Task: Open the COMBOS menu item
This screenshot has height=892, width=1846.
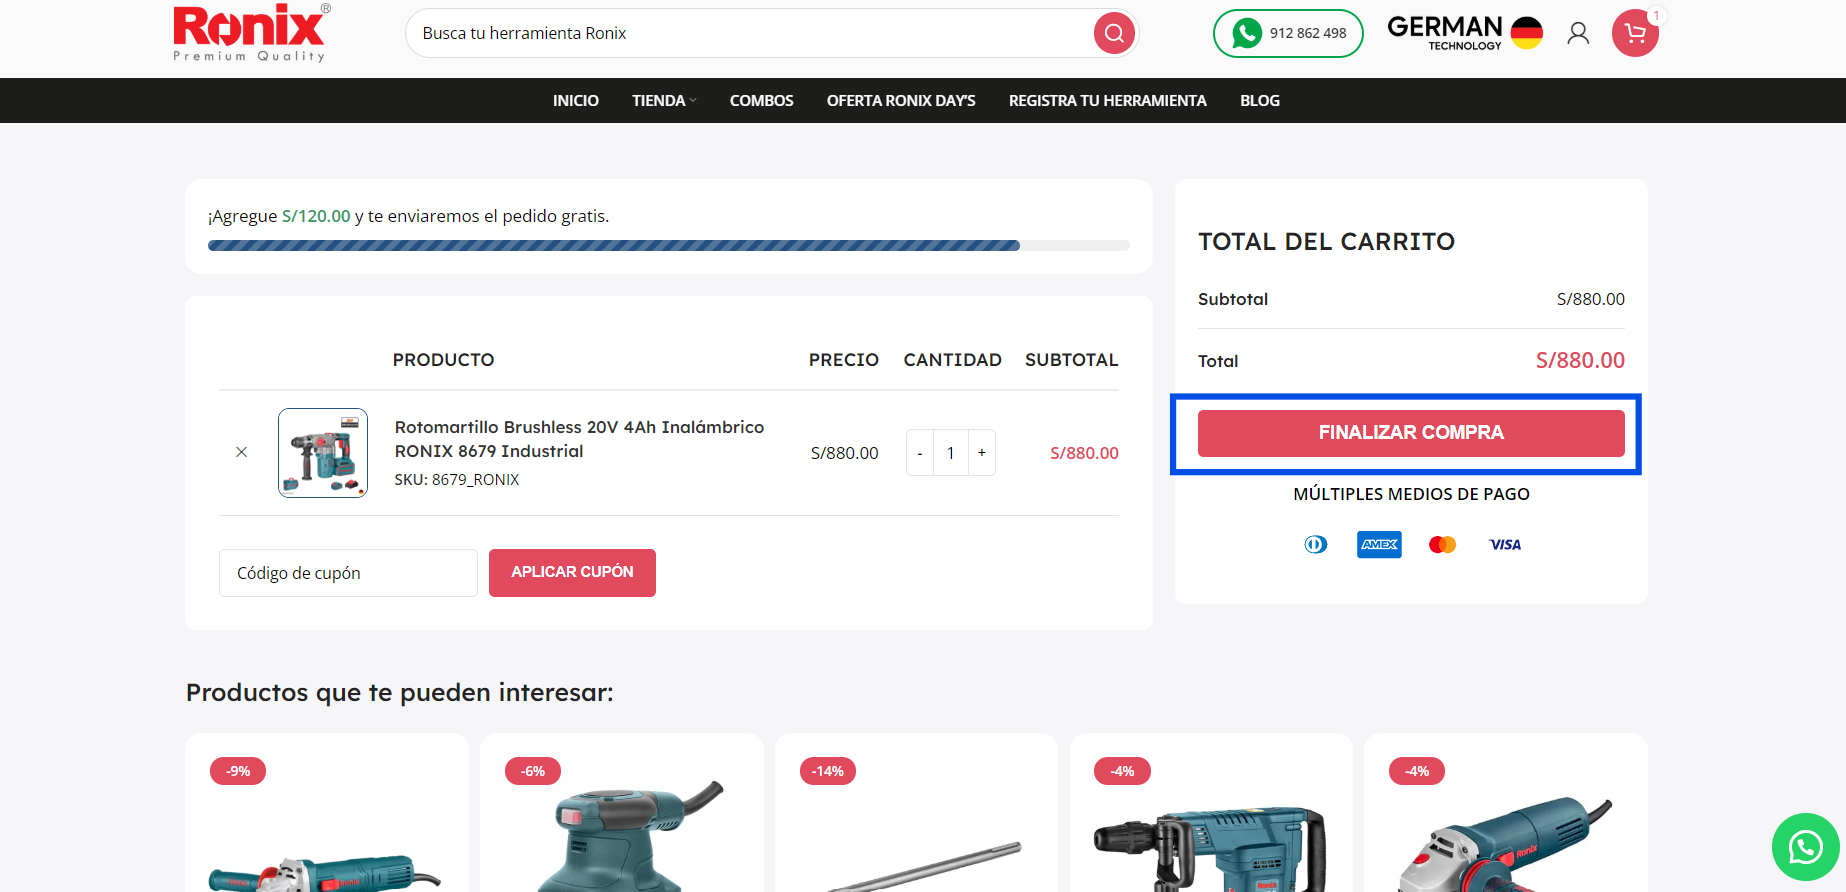Action: pos(762,101)
